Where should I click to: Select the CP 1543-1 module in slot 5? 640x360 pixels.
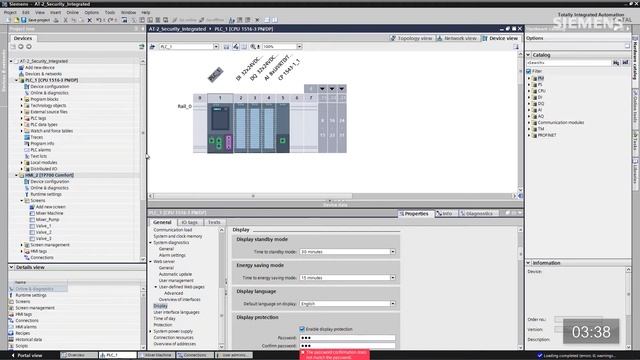282,128
